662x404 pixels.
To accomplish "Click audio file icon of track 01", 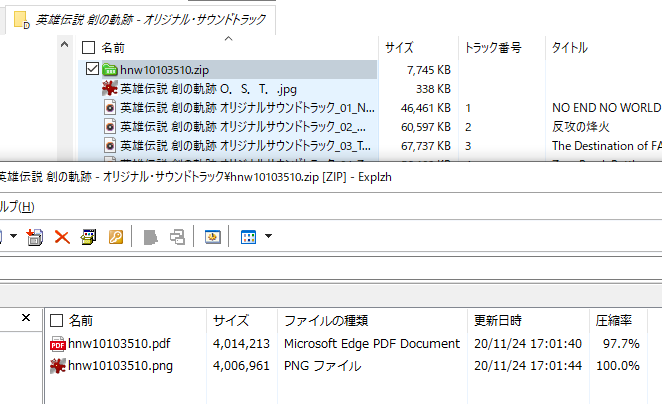I will pos(110,108).
